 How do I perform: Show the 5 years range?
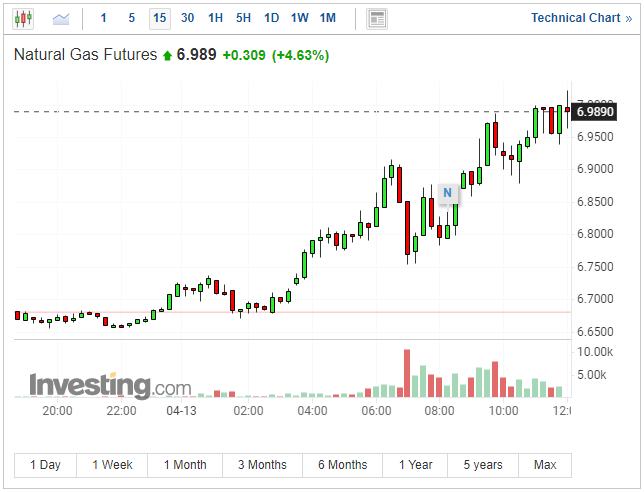(x=483, y=465)
